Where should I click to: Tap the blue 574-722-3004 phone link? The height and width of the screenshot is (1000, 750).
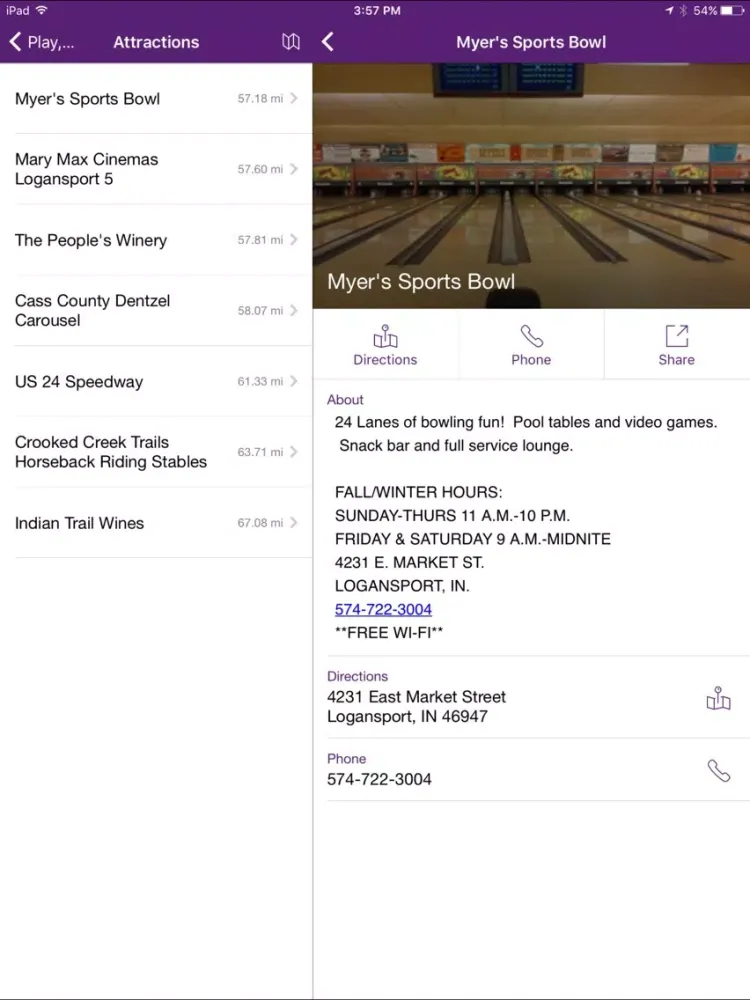pos(383,609)
